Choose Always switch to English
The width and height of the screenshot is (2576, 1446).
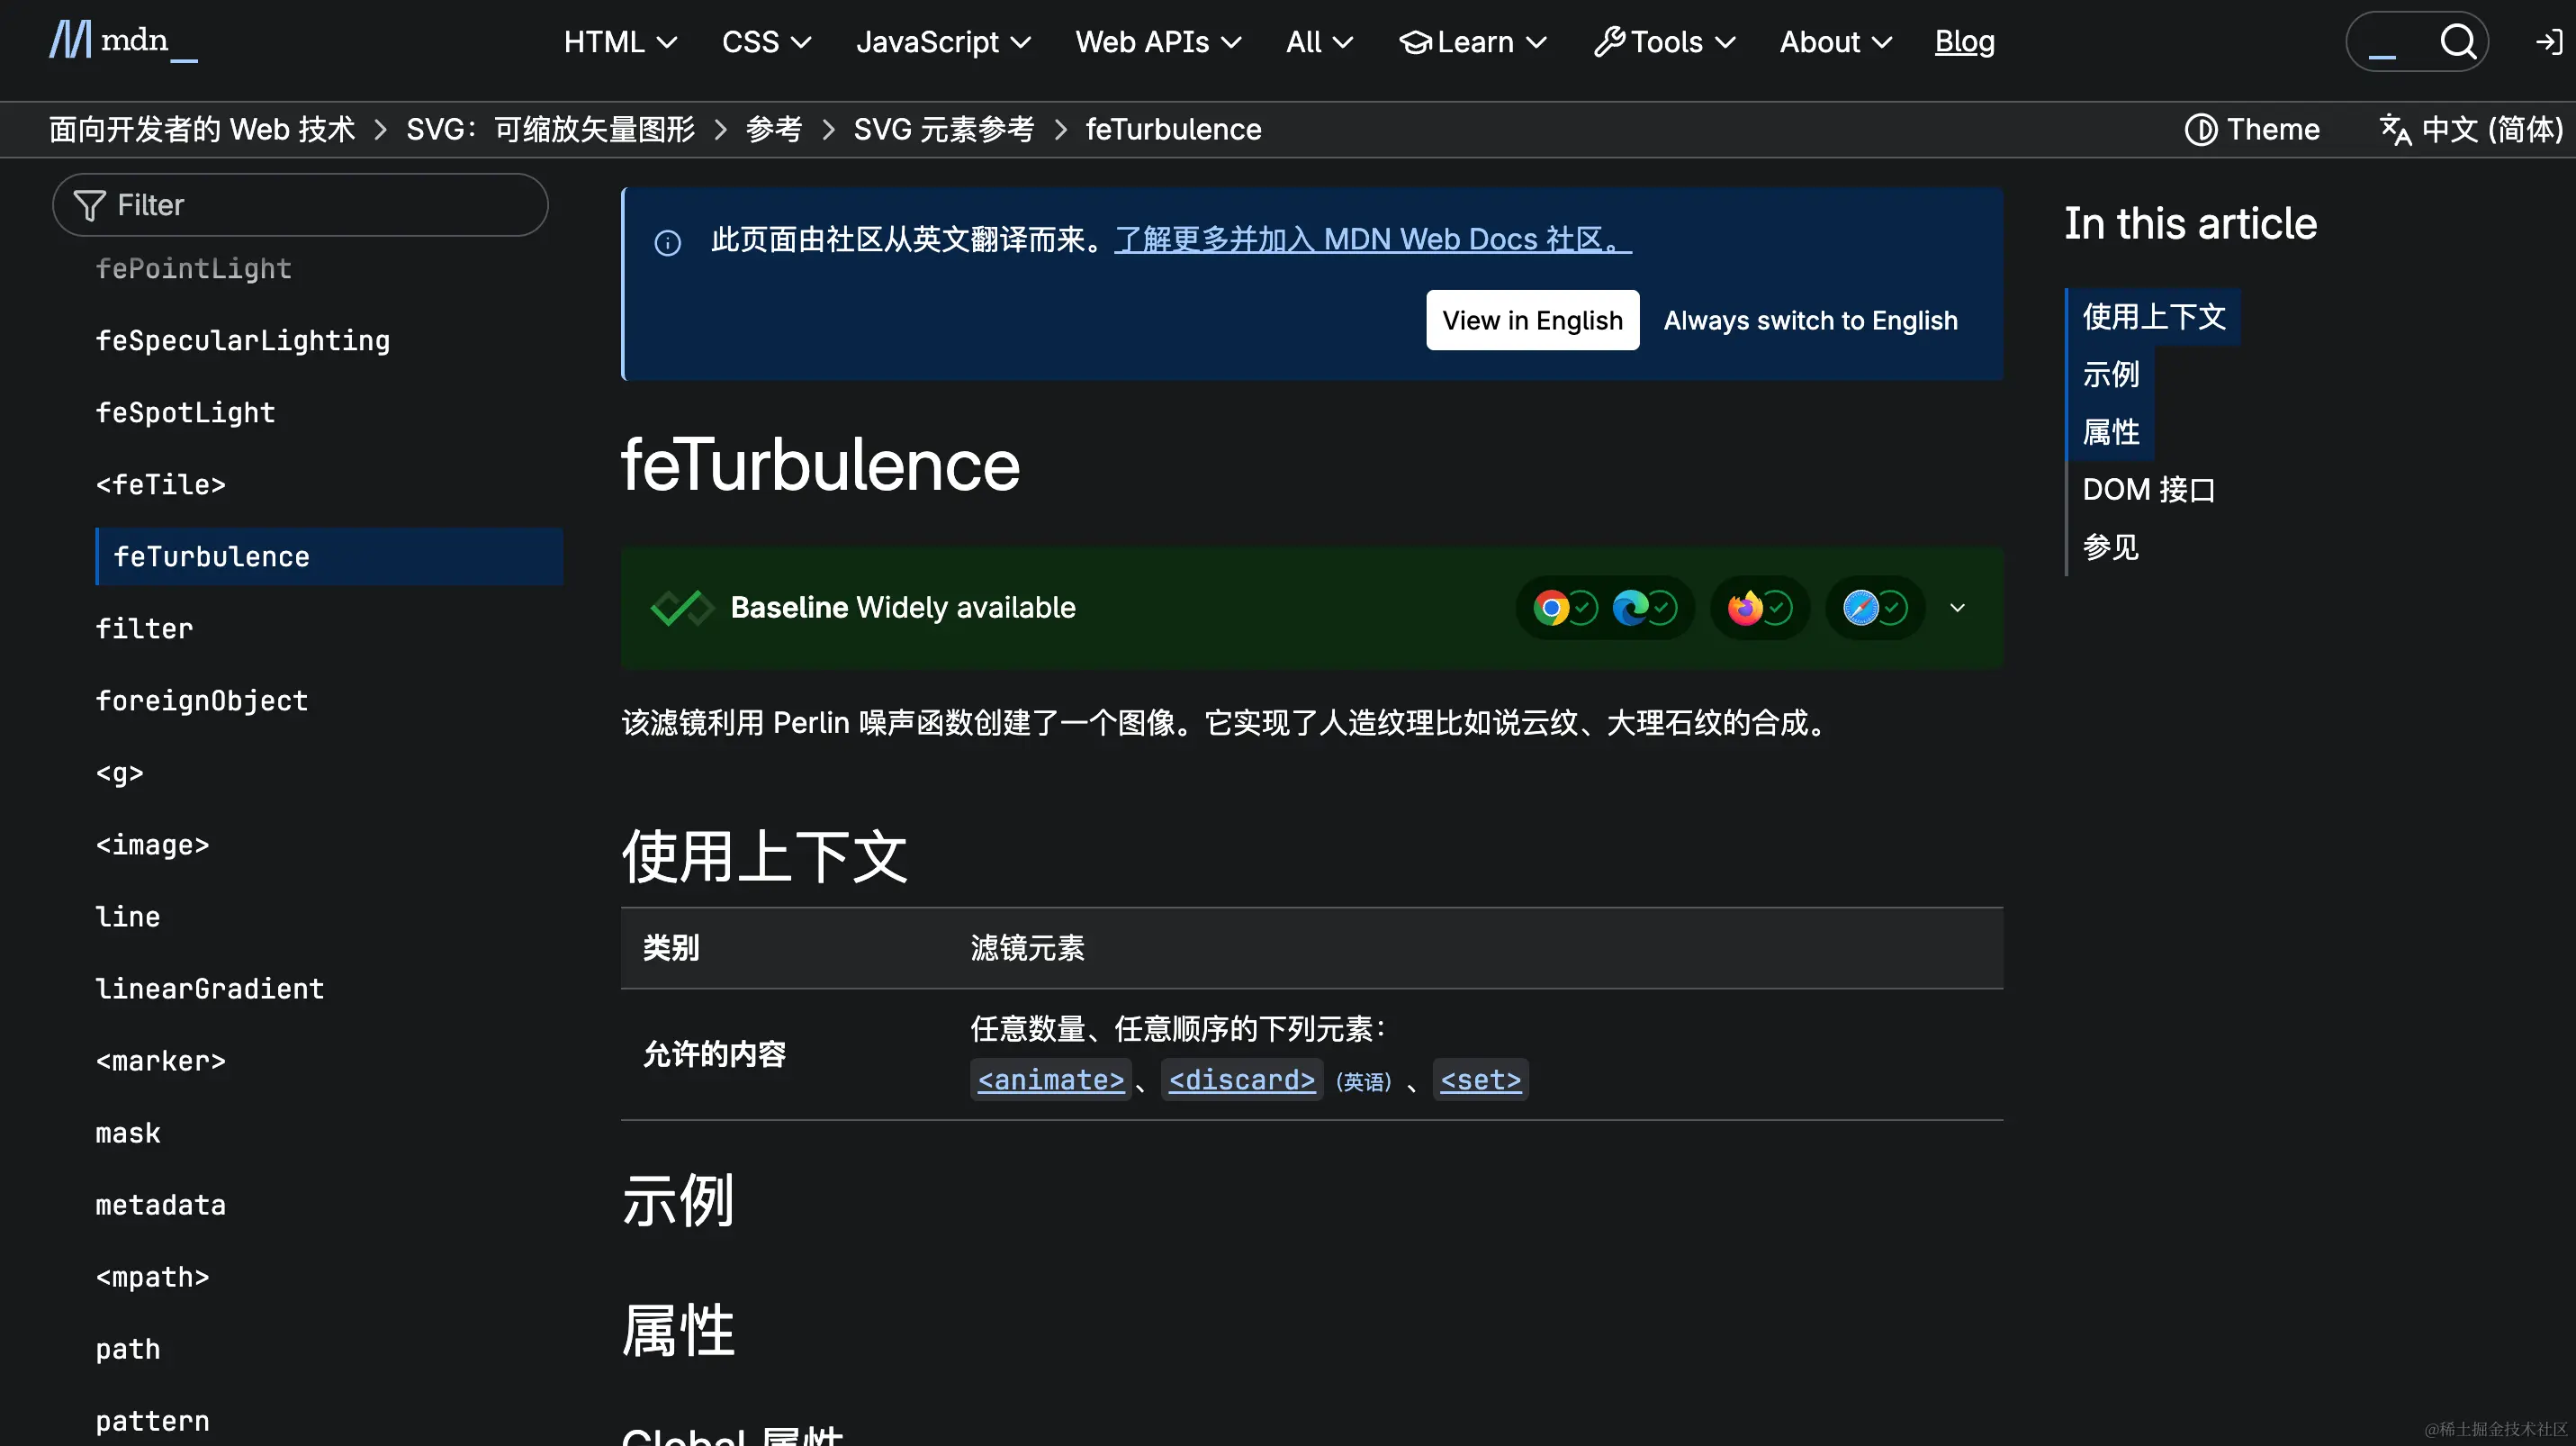pos(1810,320)
